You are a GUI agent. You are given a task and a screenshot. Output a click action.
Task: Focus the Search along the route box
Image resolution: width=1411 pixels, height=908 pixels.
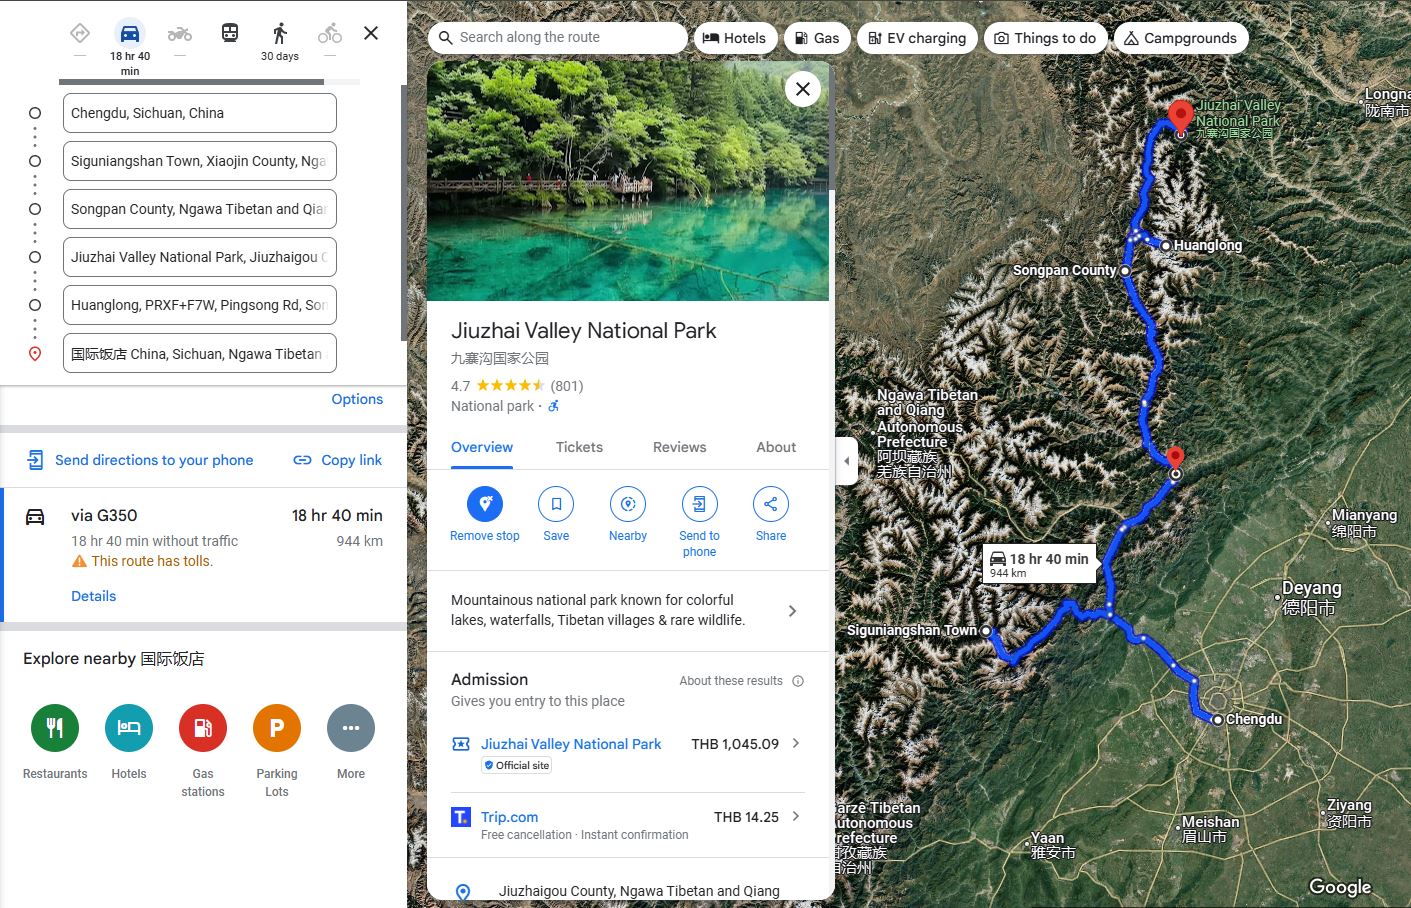point(558,38)
